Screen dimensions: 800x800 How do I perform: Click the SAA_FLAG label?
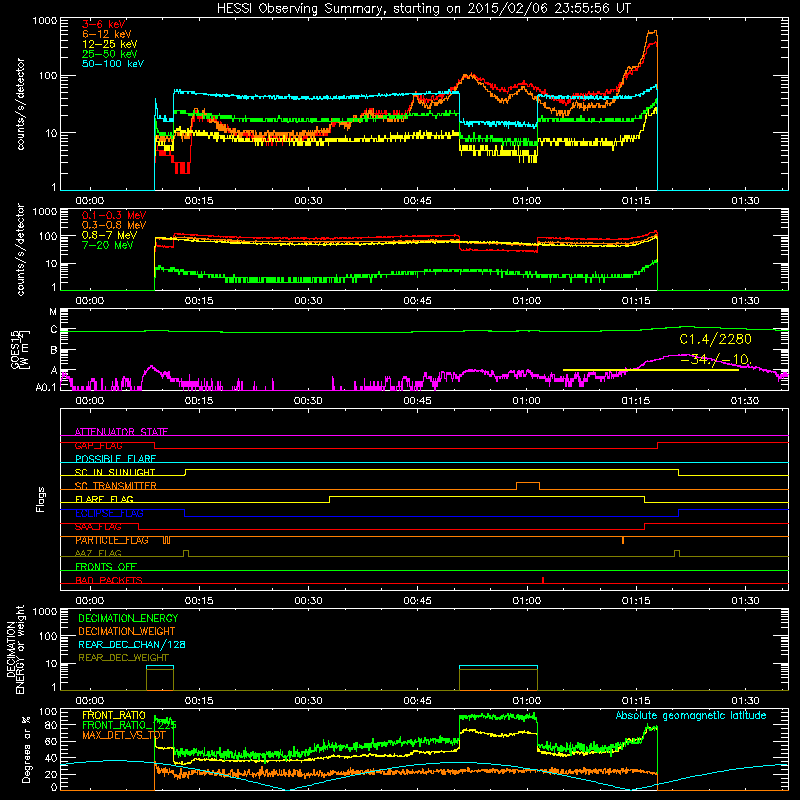point(98,527)
